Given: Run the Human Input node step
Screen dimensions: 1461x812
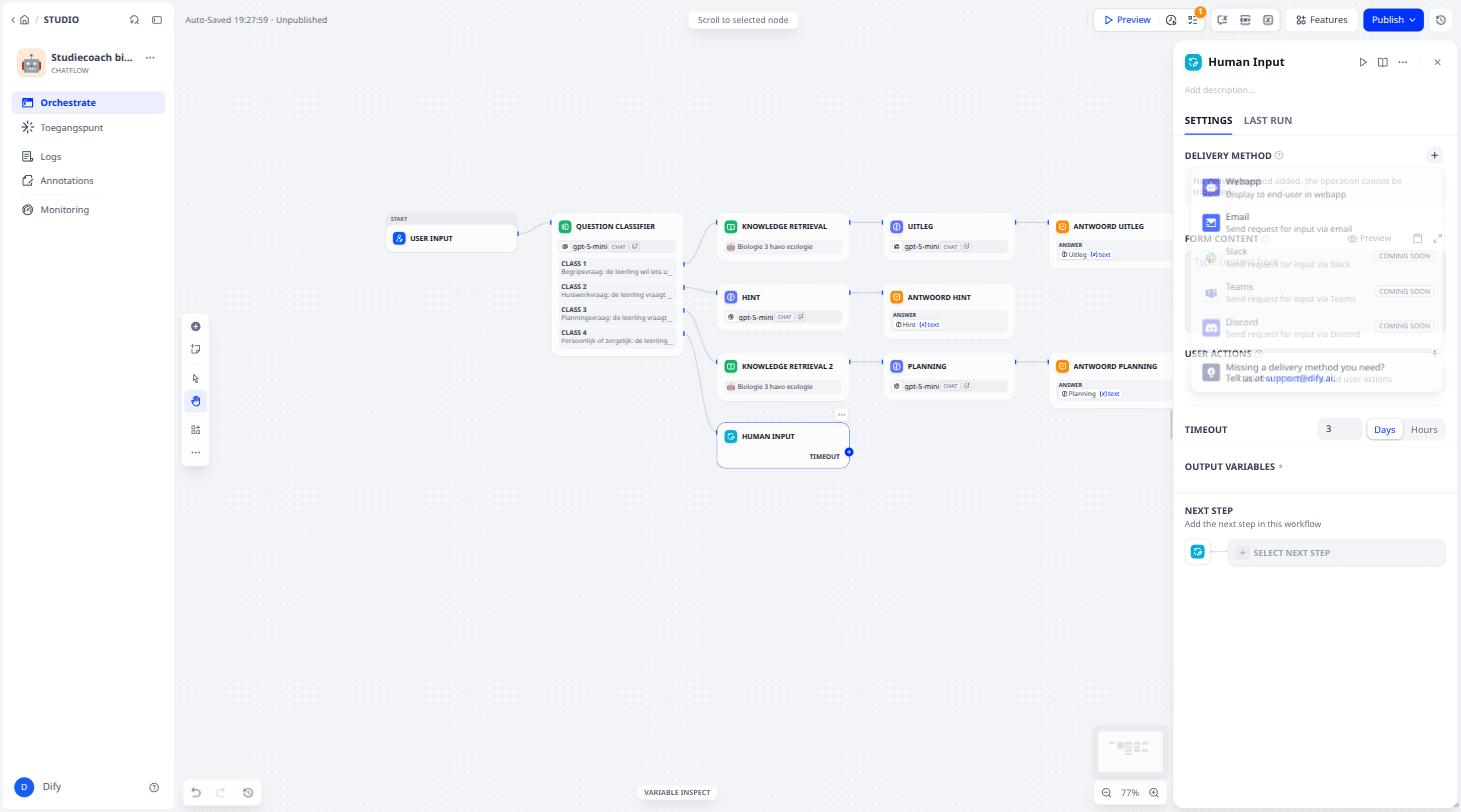Looking at the screenshot, I should (1363, 62).
